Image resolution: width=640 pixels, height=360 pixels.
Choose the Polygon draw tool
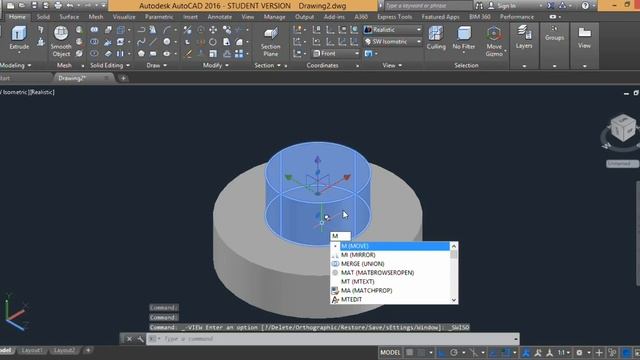tap(141, 53)
